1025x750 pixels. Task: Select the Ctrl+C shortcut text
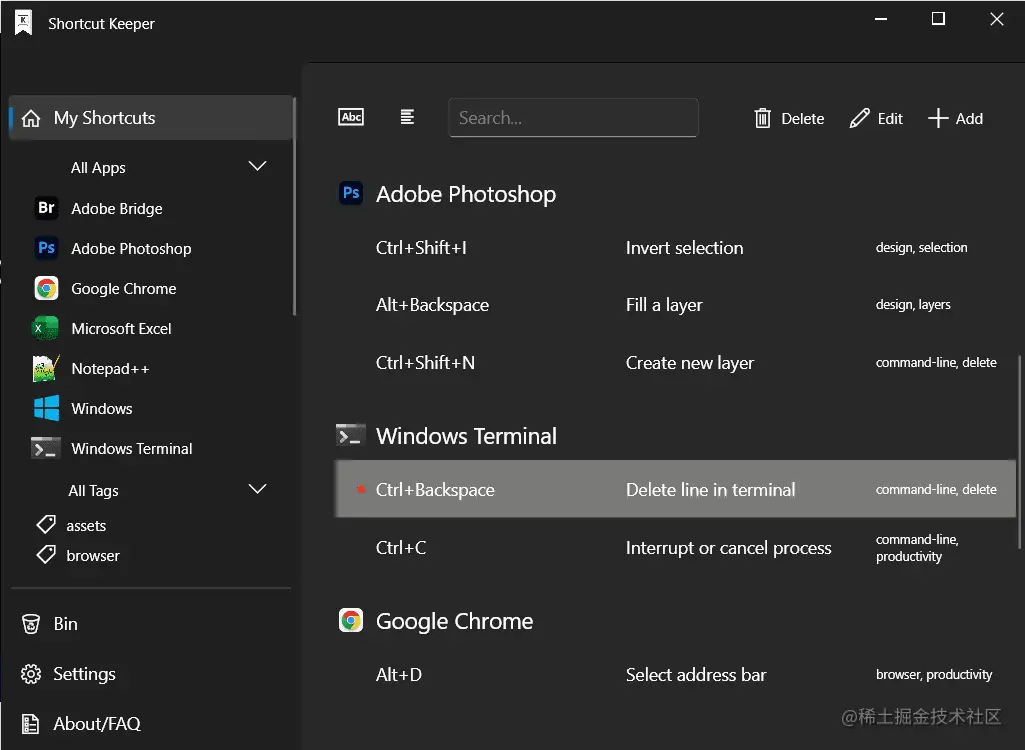click(x=401, y=547)
